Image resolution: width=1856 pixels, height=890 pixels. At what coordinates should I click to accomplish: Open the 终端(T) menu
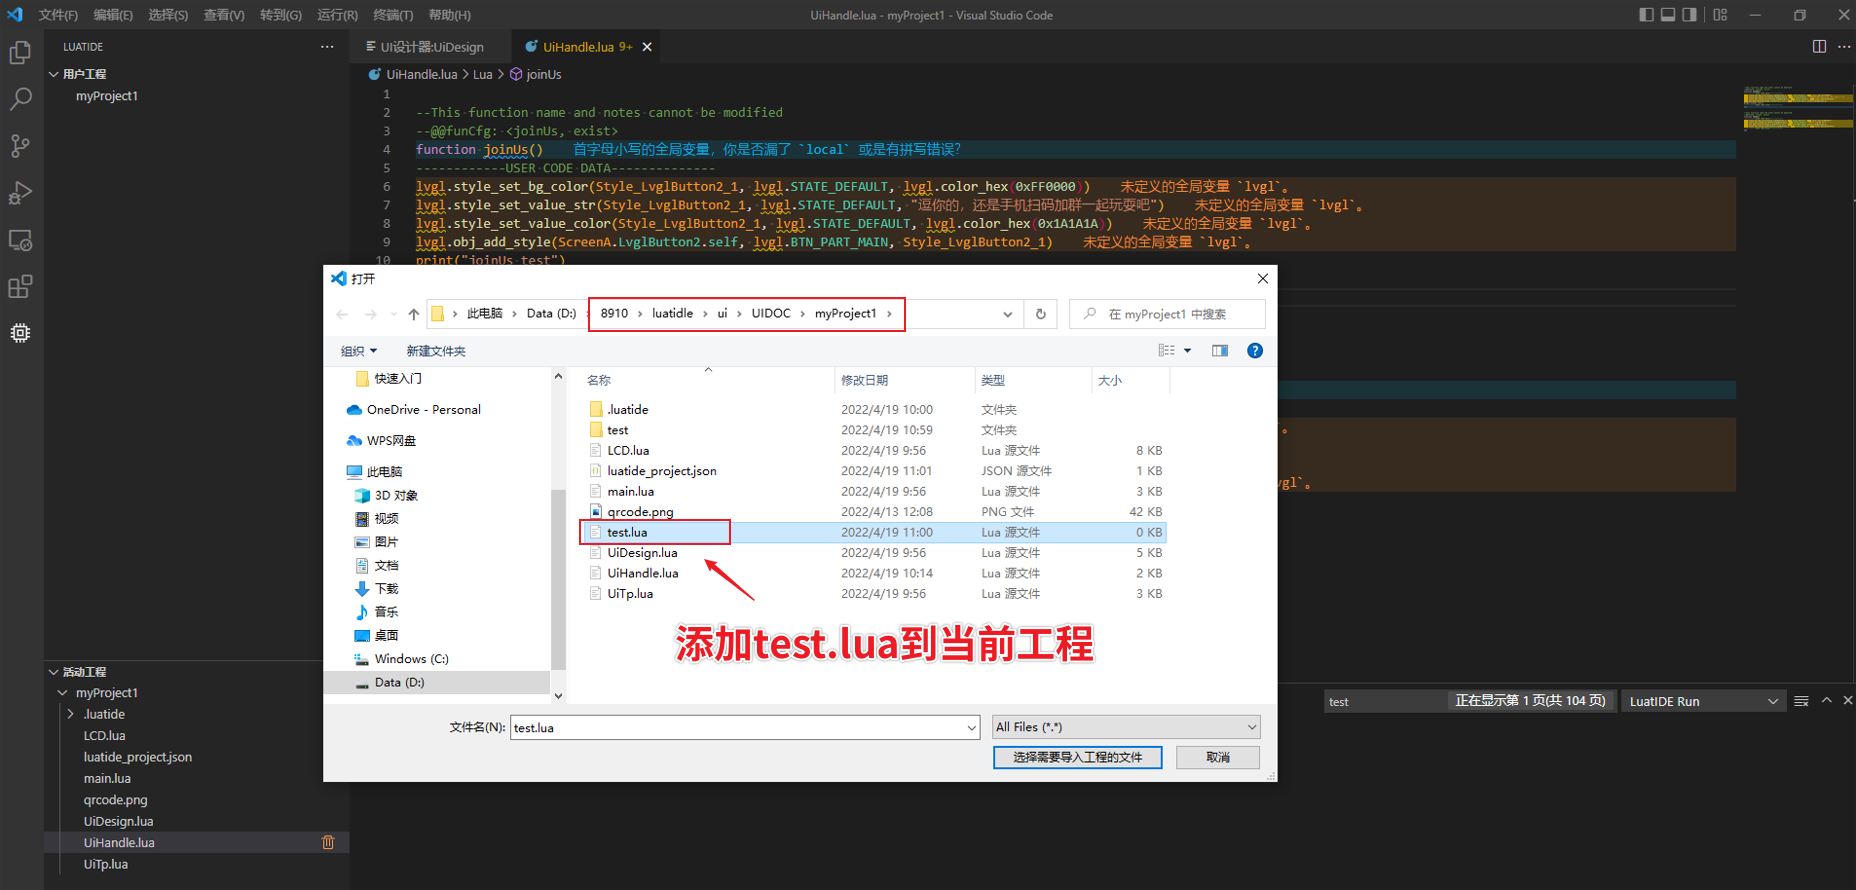tap(393, 15)
